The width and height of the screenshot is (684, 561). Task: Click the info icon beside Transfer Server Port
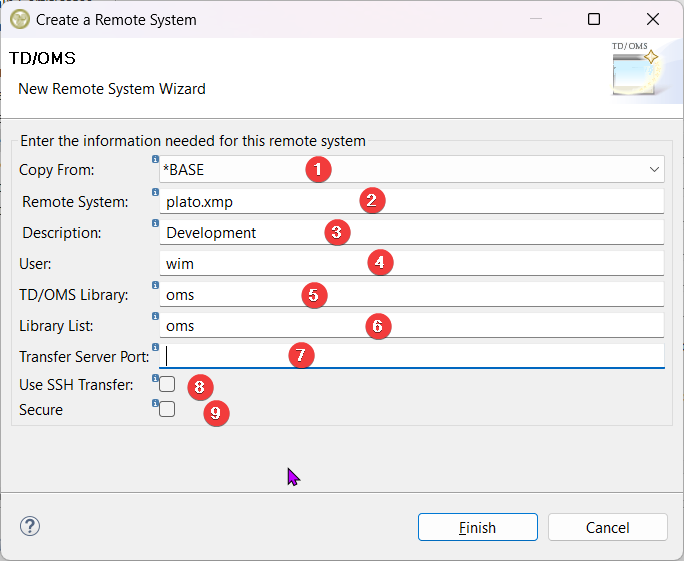point(155,347)
